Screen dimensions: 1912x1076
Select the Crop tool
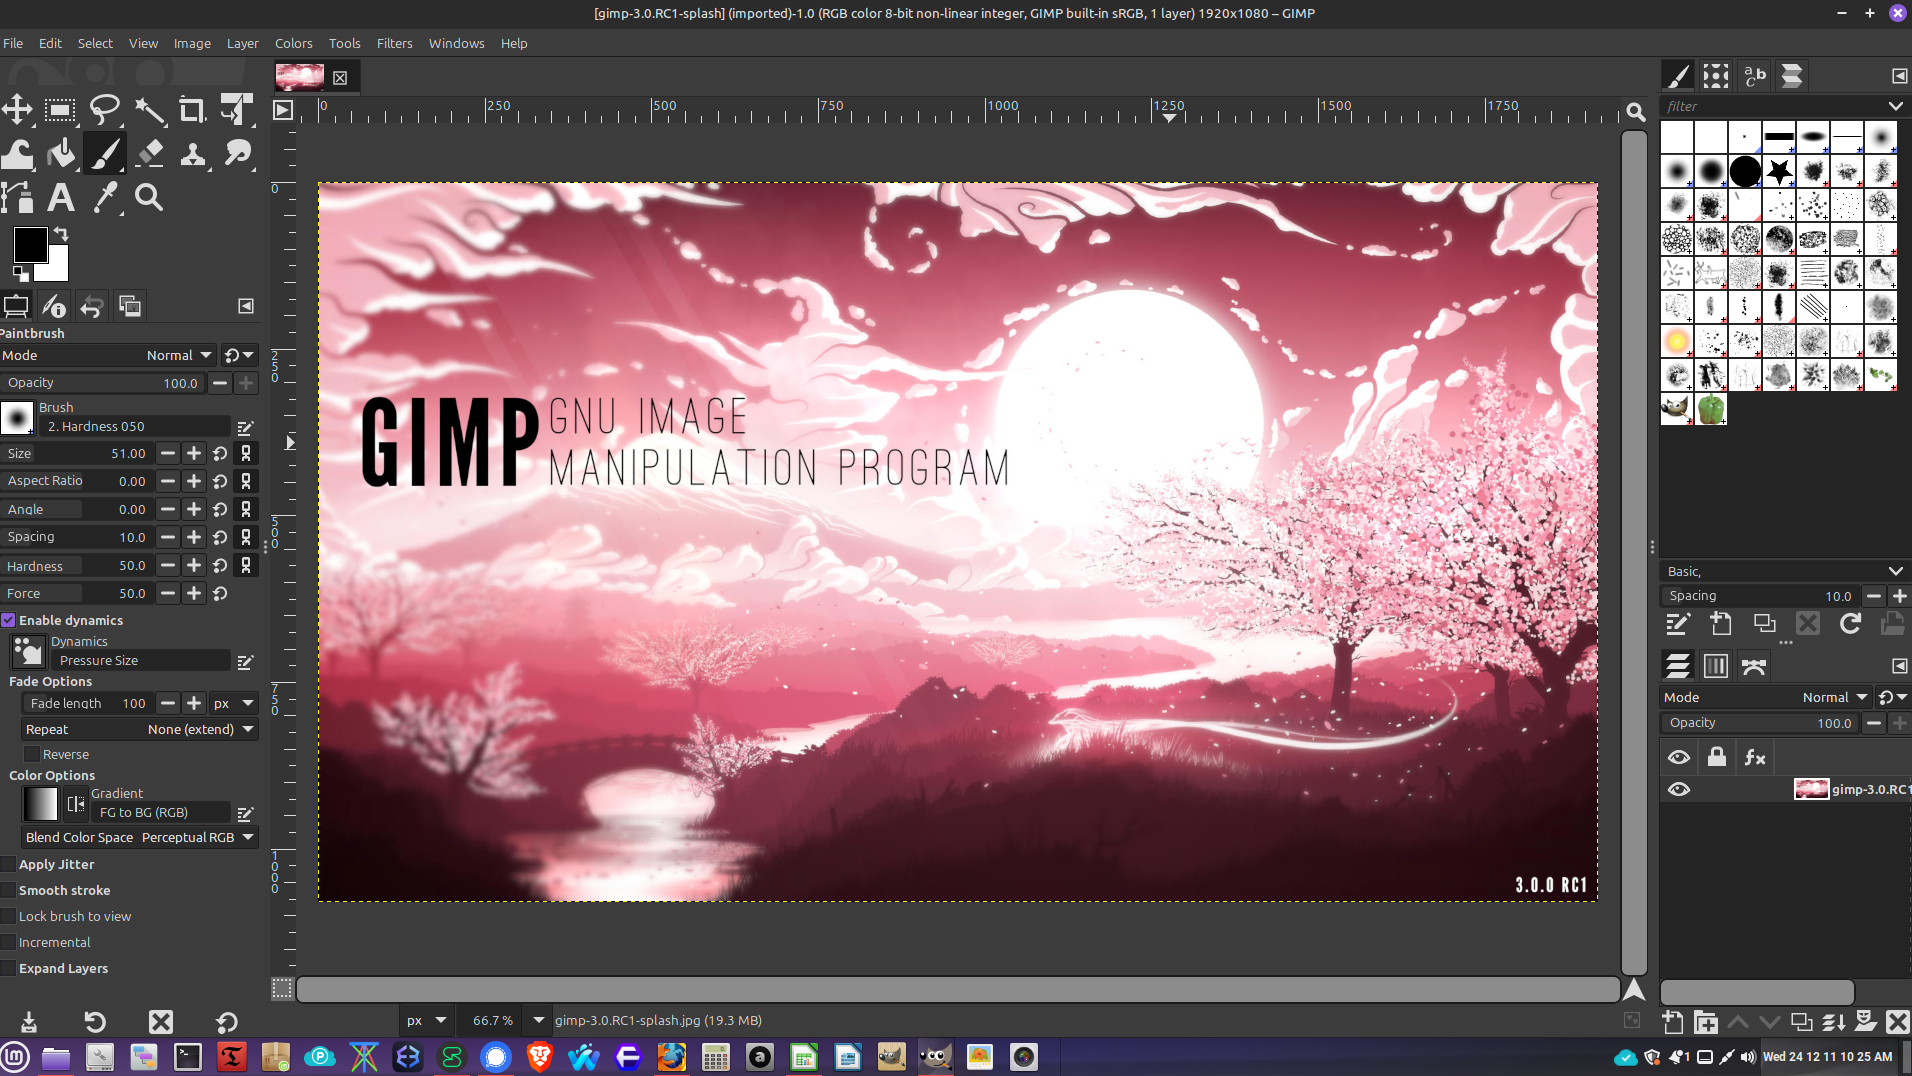(192, 109)
